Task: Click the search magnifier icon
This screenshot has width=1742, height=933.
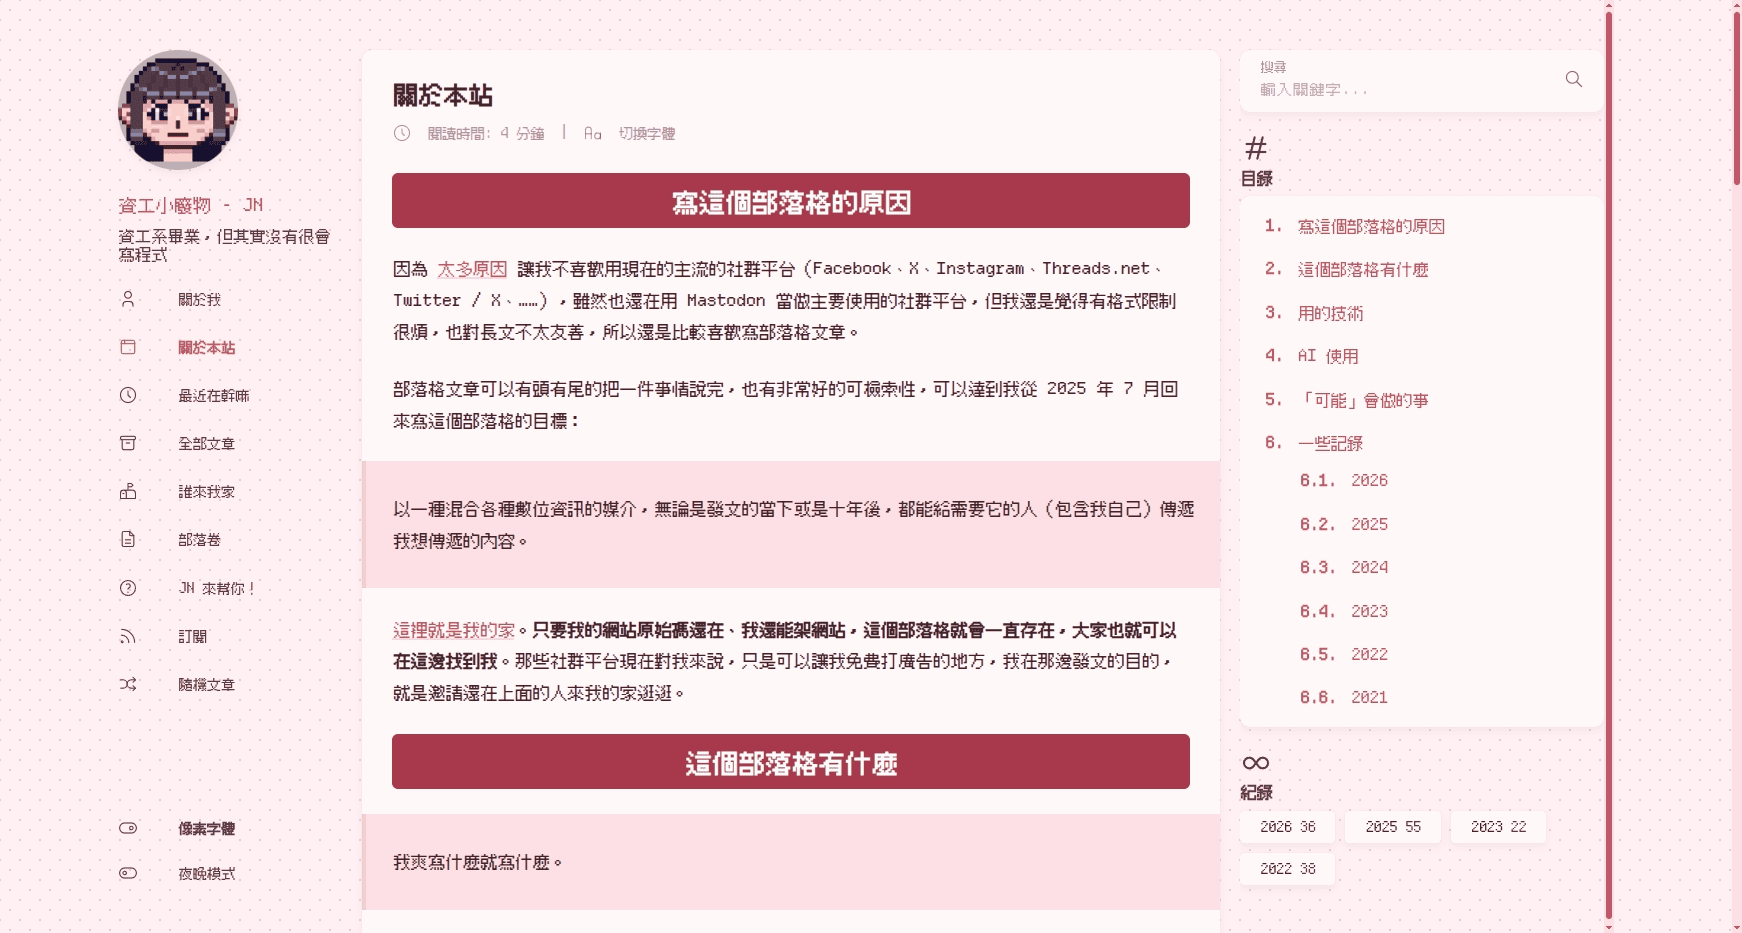Action: point(1573,79)
